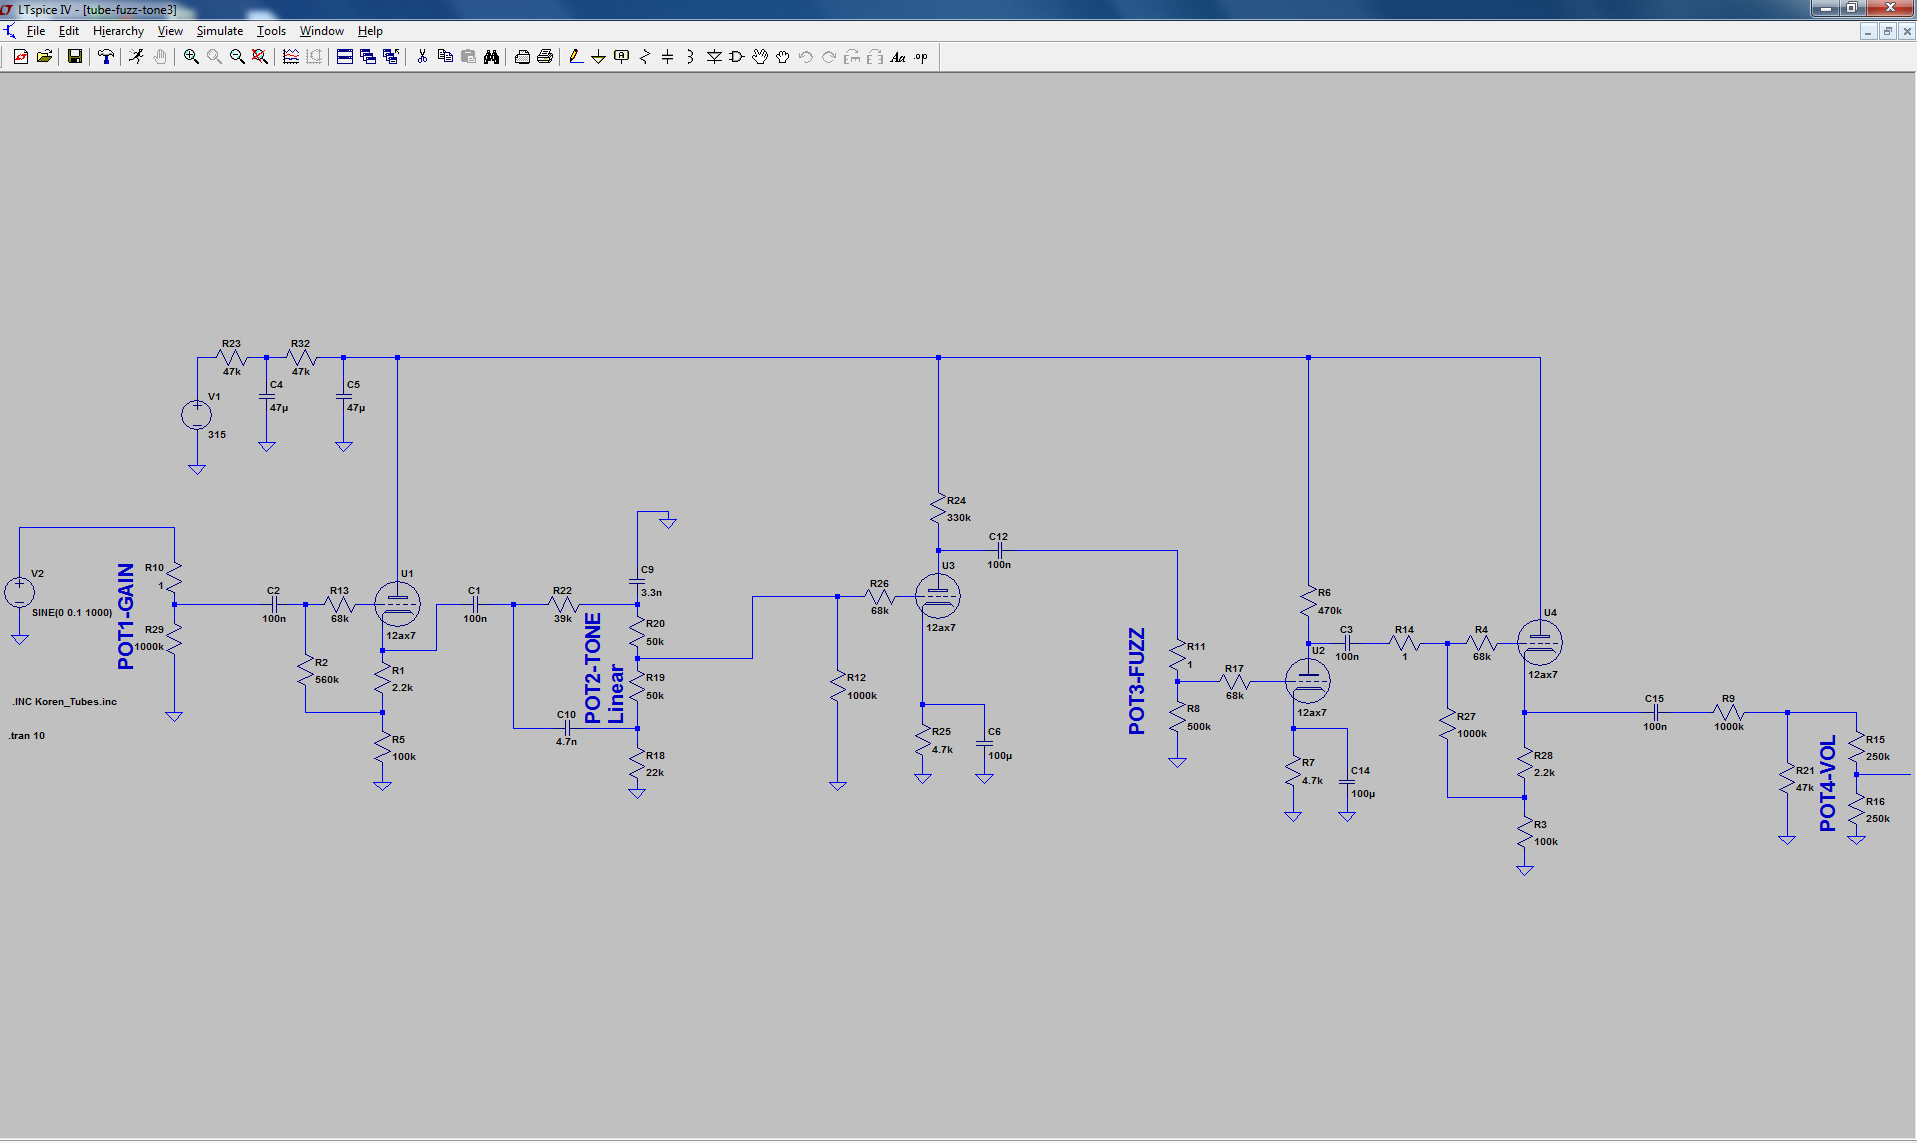The height and width of the screenshot is (1143, 1917).
Task: Select the Move hand tool
Action: [x=760, y=57]
